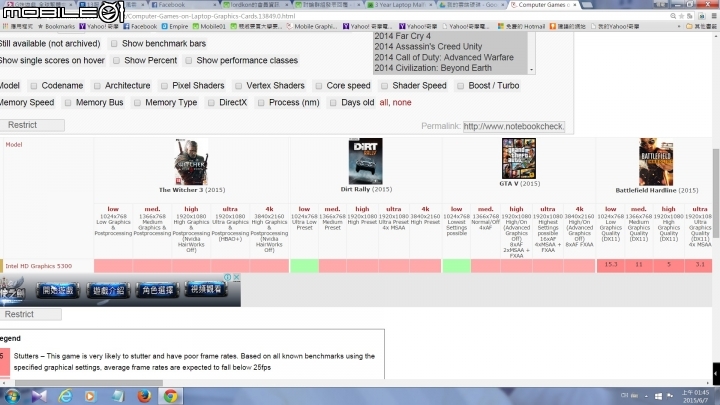
Task: Click the horizontal scrollbar thumb
Action: point(89,383)
